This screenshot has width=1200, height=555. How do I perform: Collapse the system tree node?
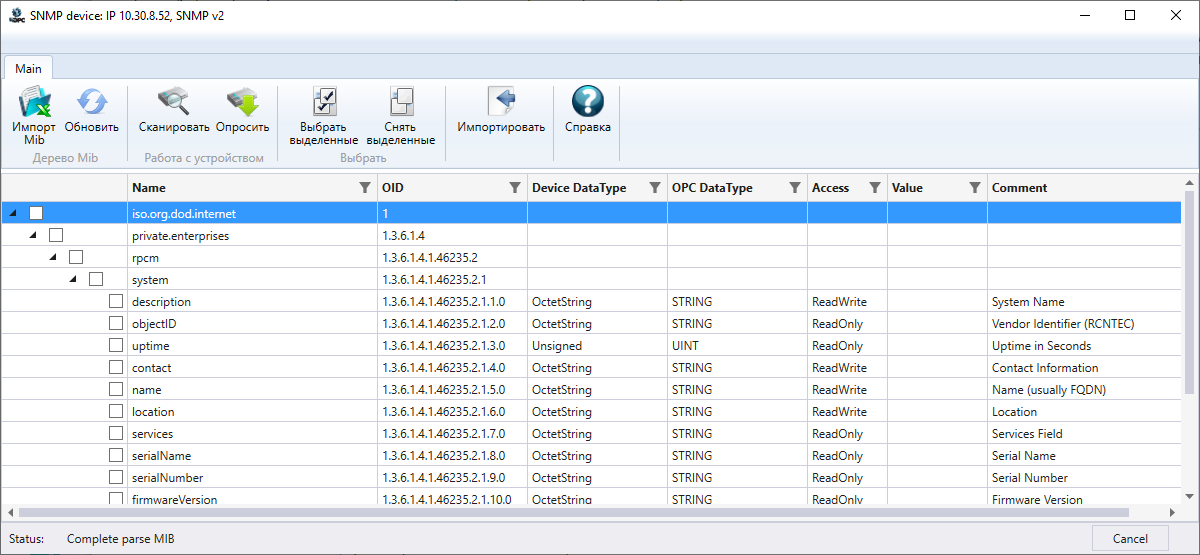tap(73, 279)
